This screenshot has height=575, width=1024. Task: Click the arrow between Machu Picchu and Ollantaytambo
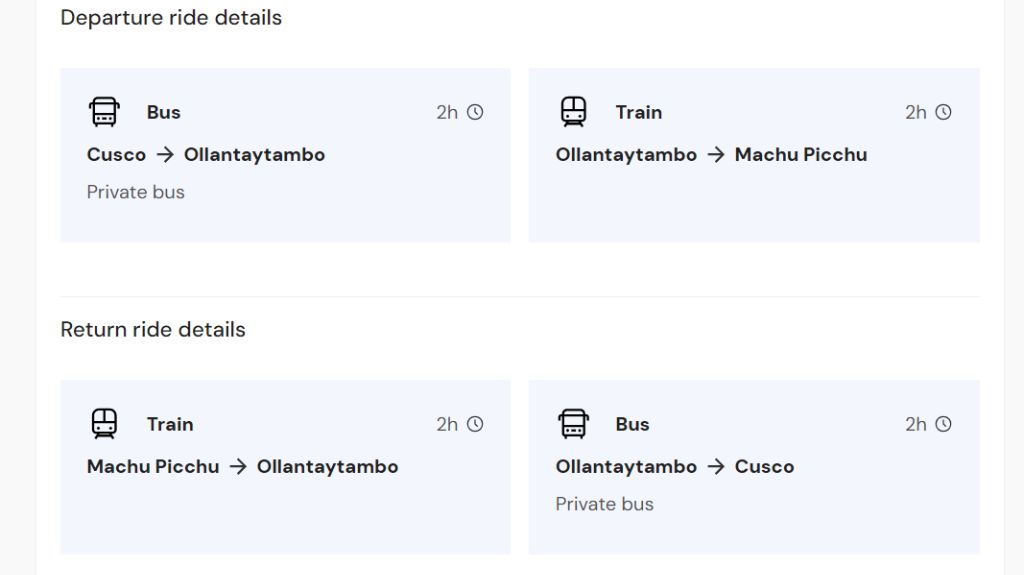(238, 467)
